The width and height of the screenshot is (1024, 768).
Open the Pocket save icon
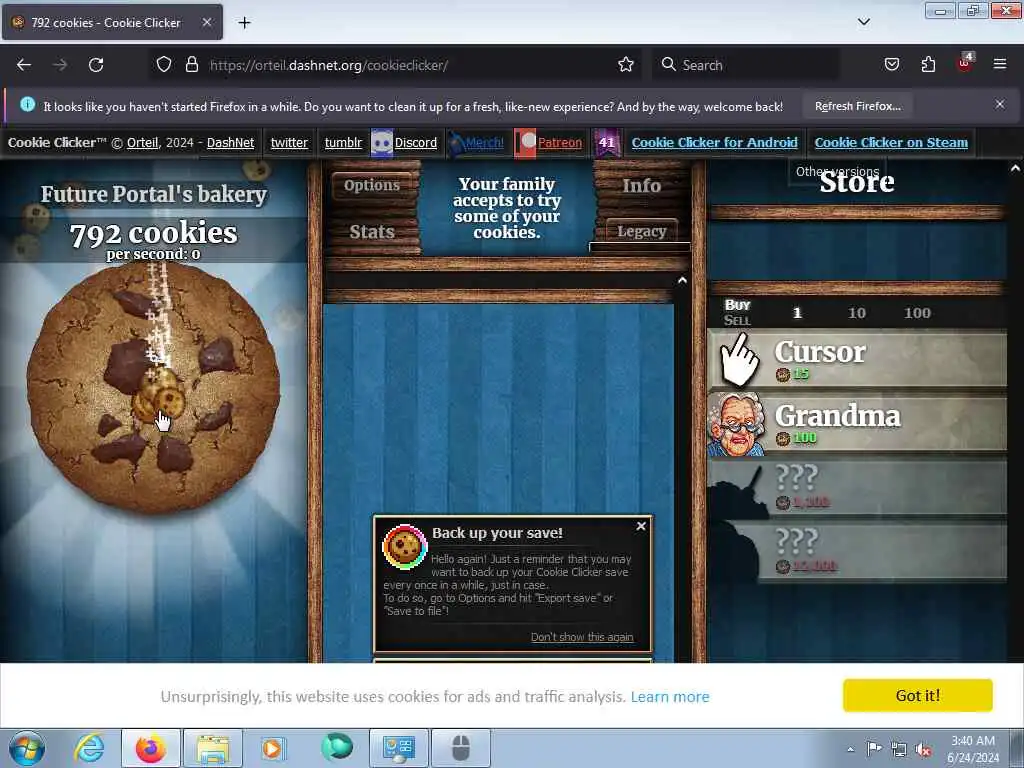891,64
